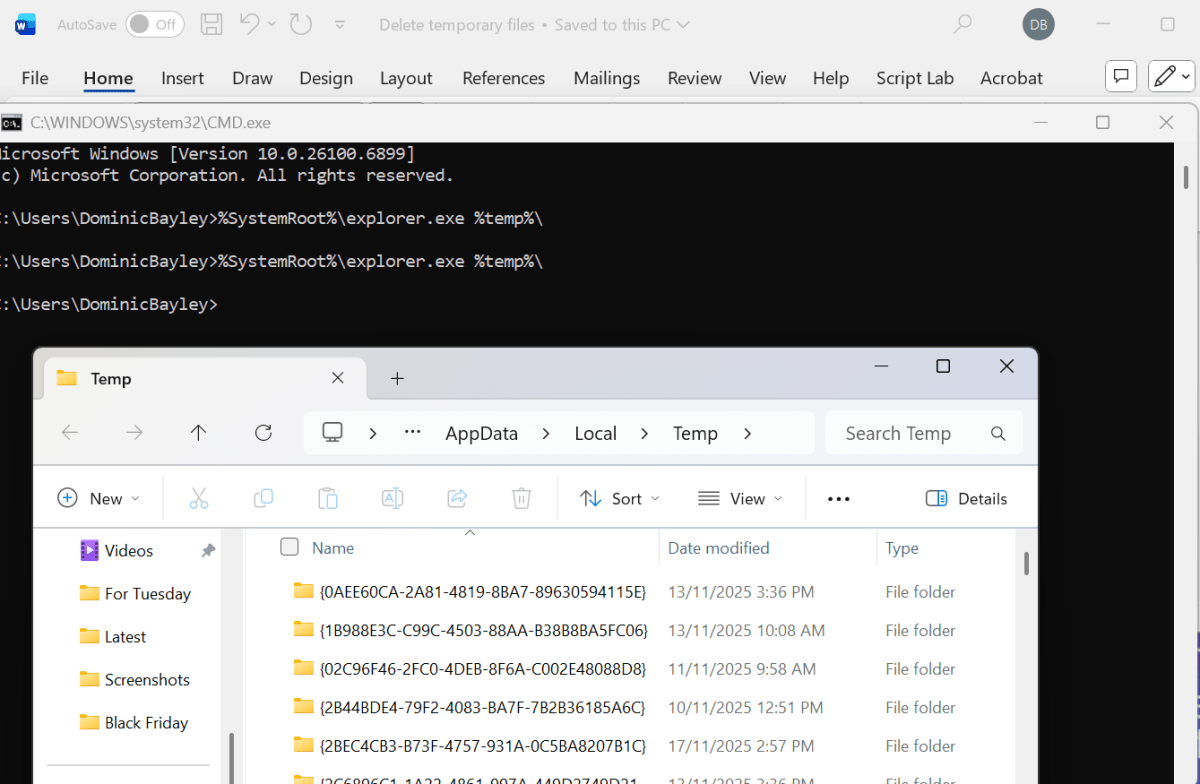
Task: Expand the View options dropdown
Action: click(740, 498)
